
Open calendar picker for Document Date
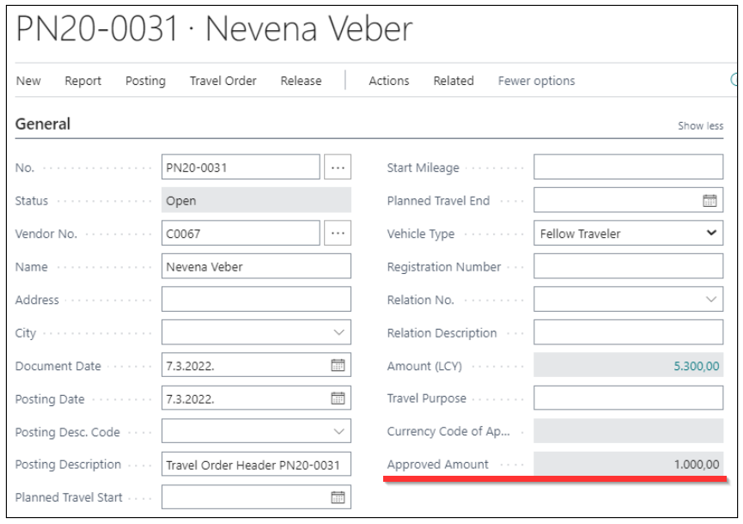(x=338, y=365)
